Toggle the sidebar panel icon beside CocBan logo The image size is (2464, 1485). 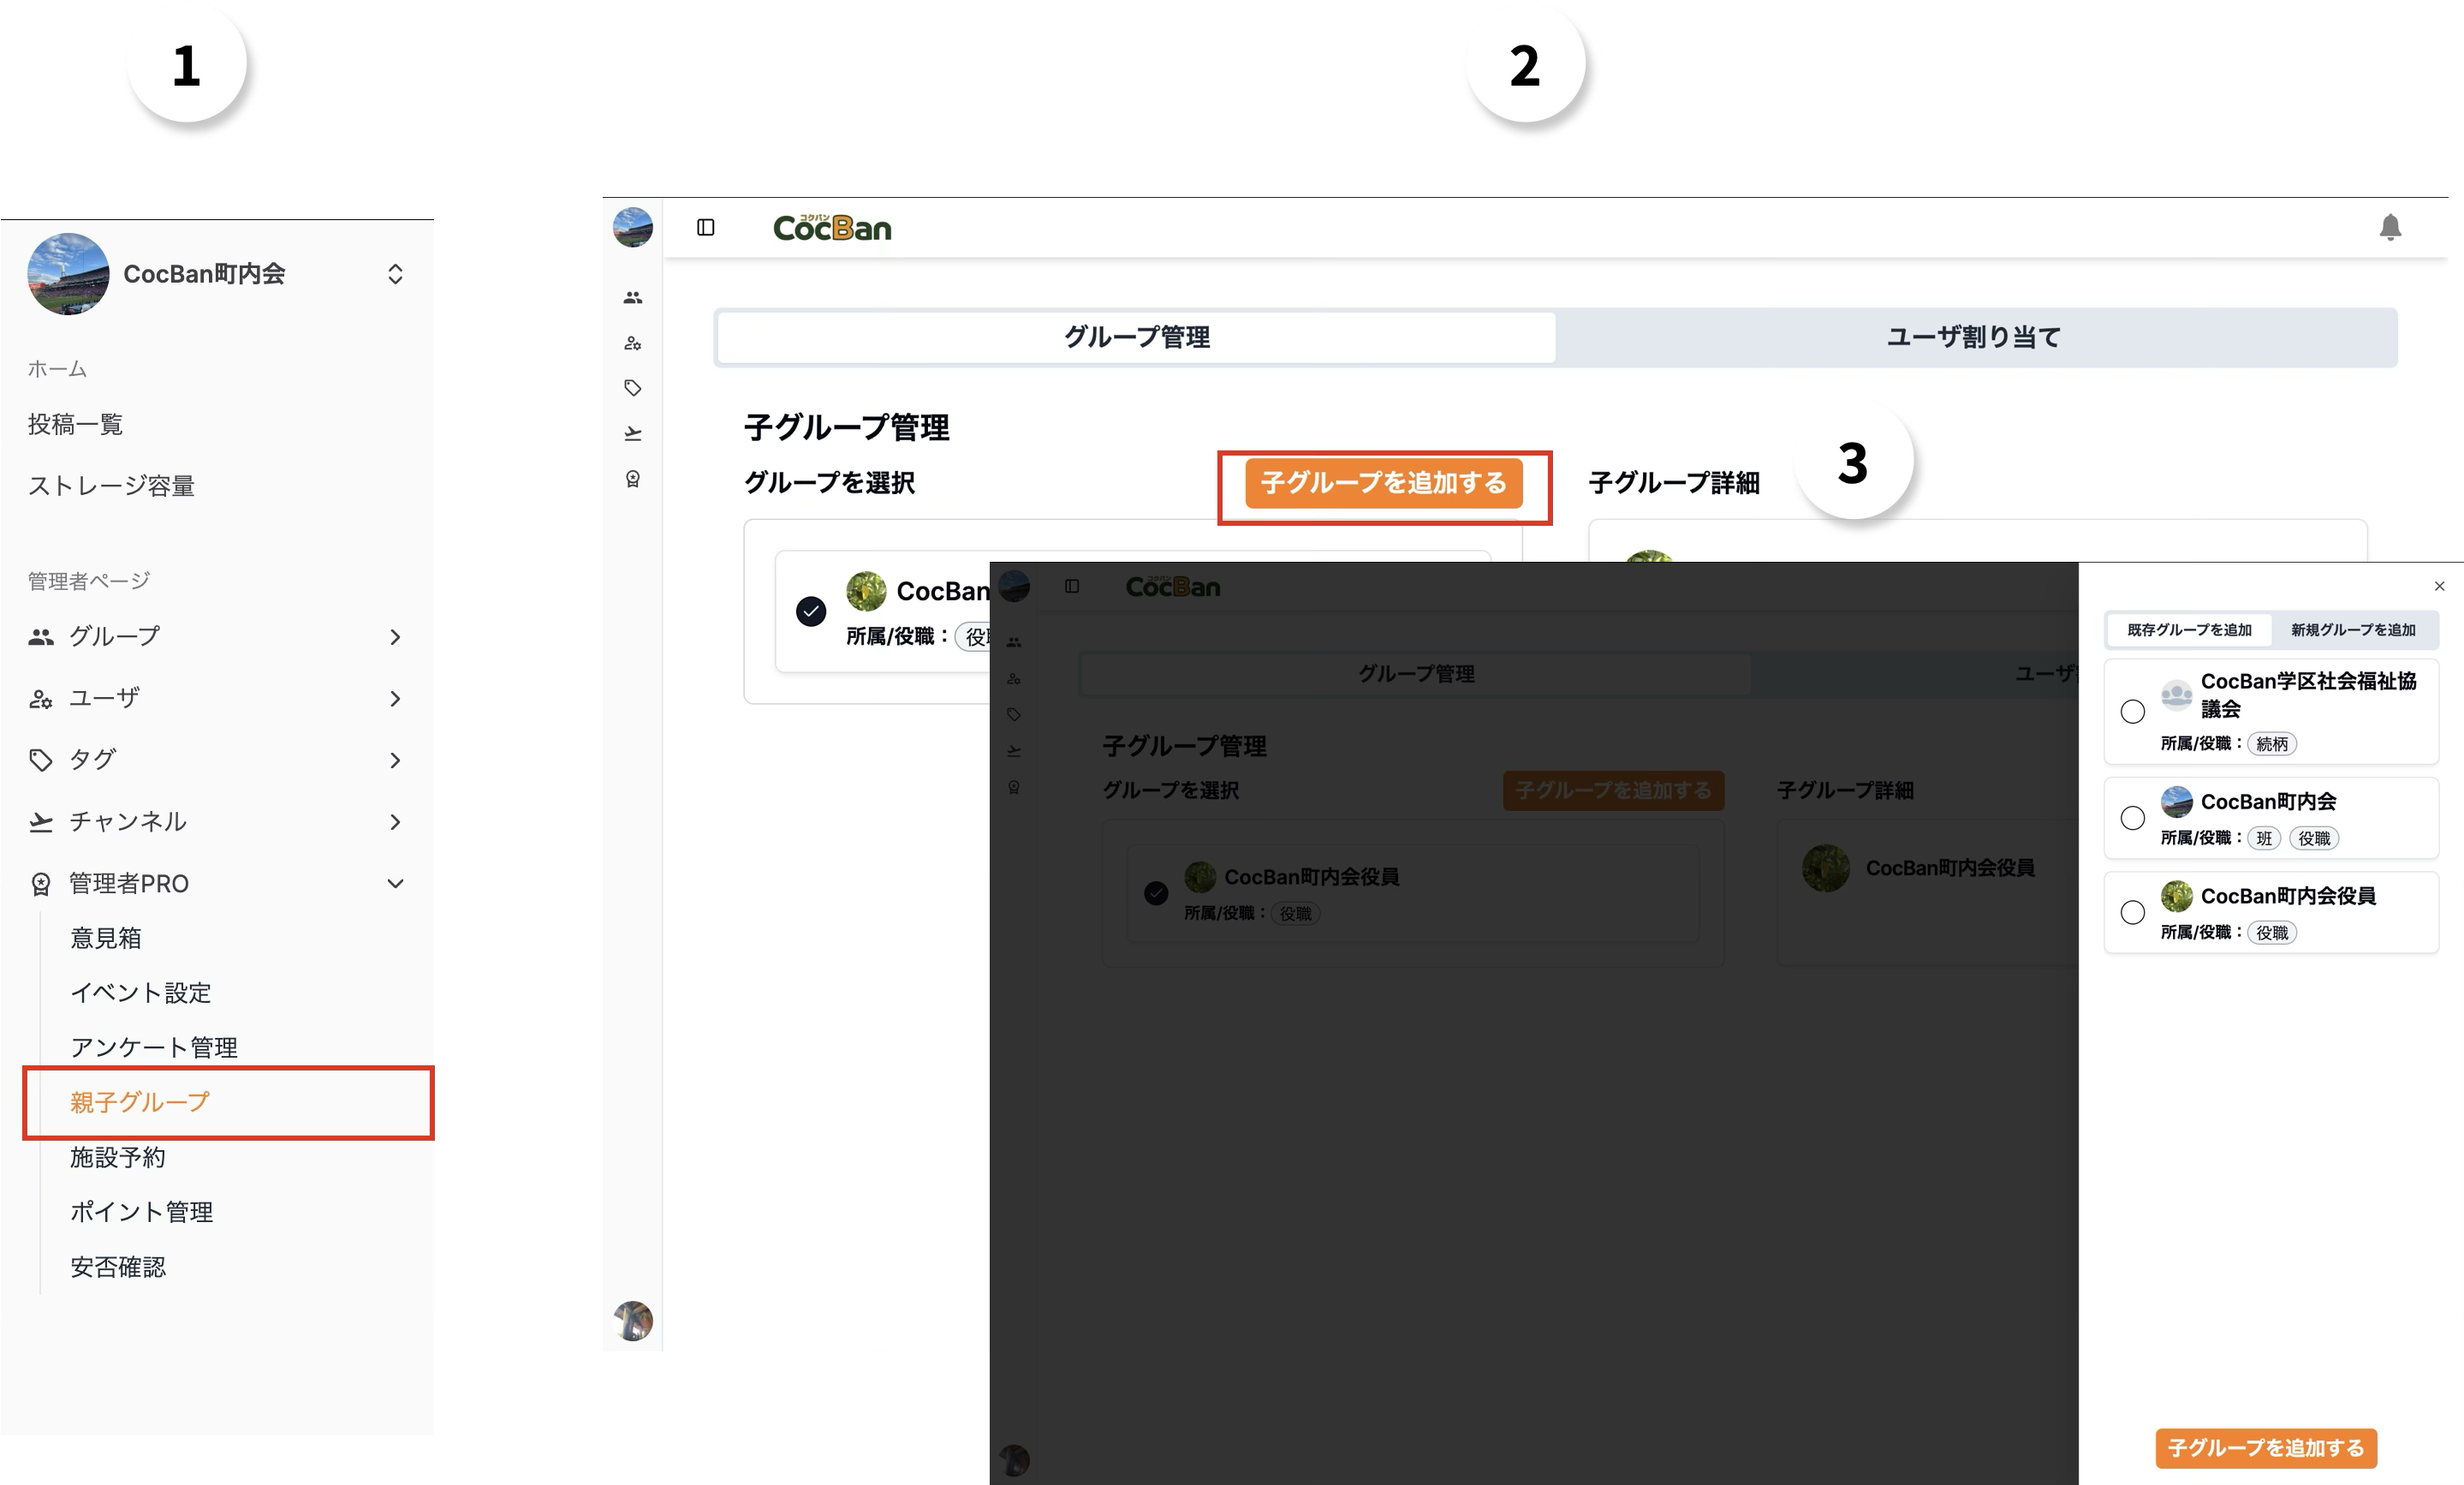[706, 228]
